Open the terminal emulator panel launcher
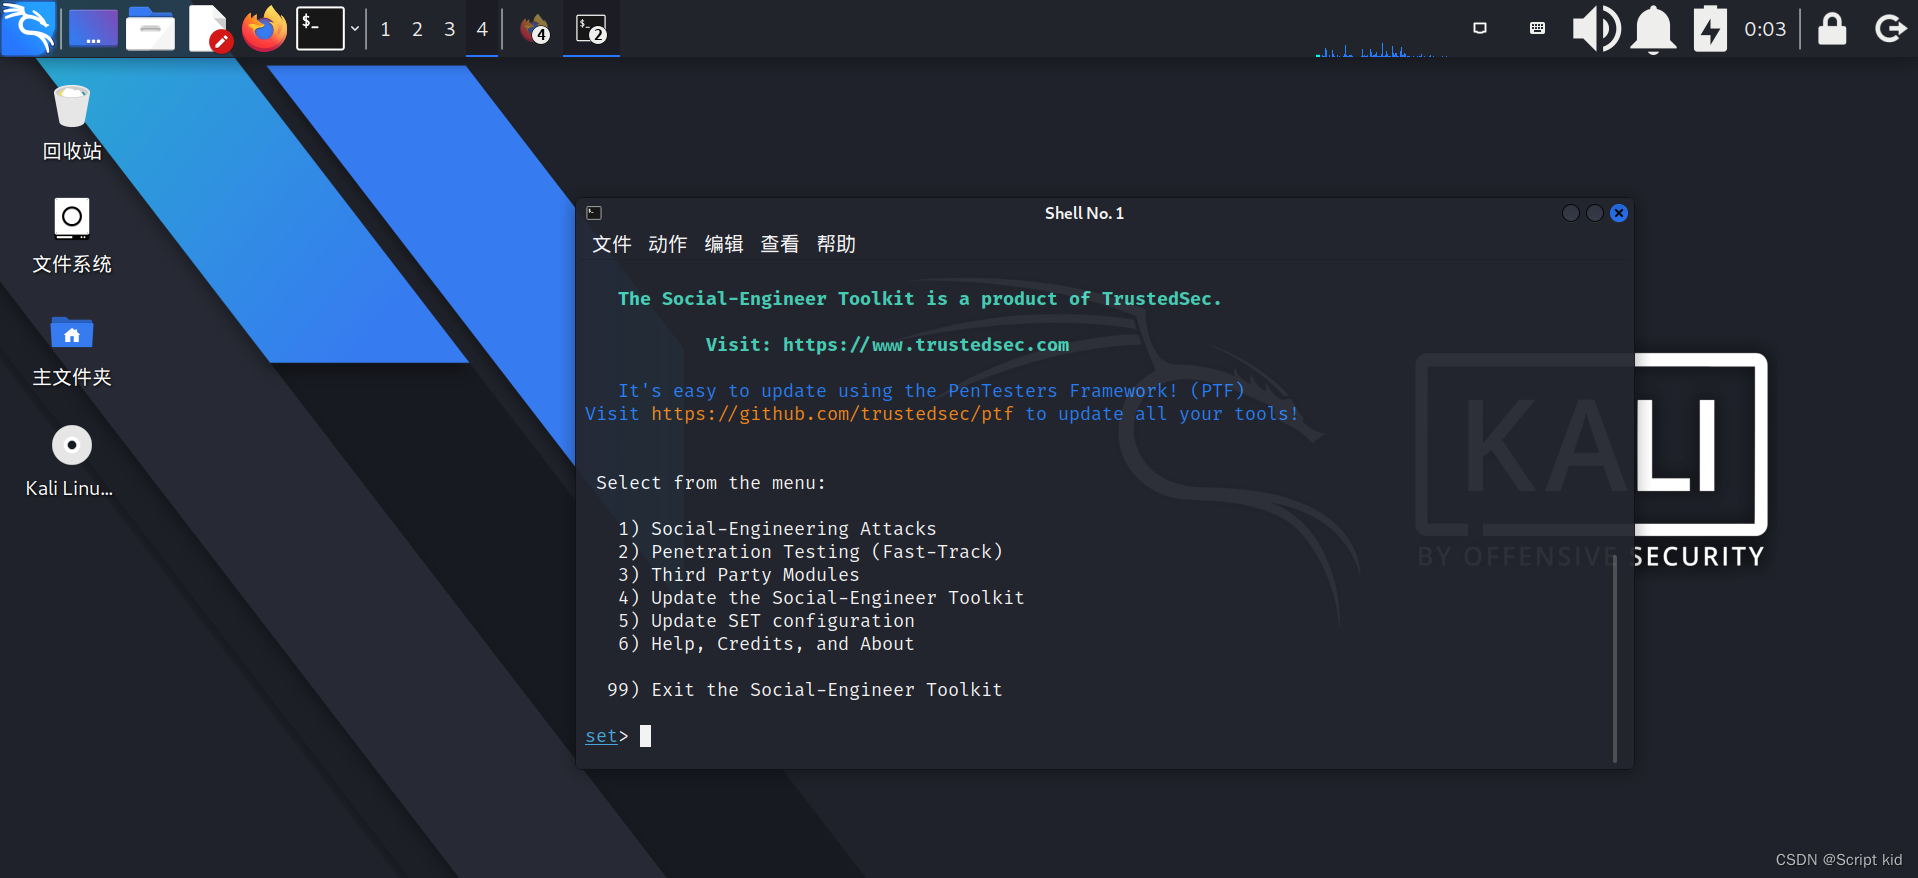This screenshot has width=1918, height=878. tap(320, 28)
